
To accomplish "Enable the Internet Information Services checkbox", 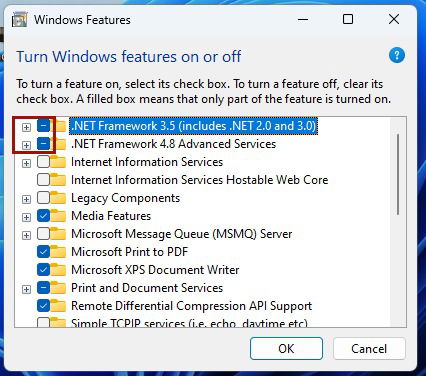I will click(x=43, y=162).
